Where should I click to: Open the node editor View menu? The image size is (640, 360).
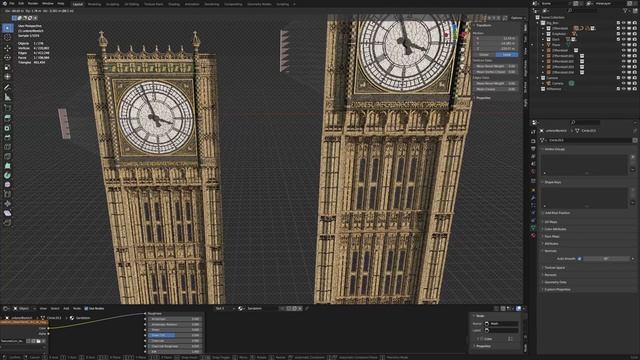(x=43, y=309)
